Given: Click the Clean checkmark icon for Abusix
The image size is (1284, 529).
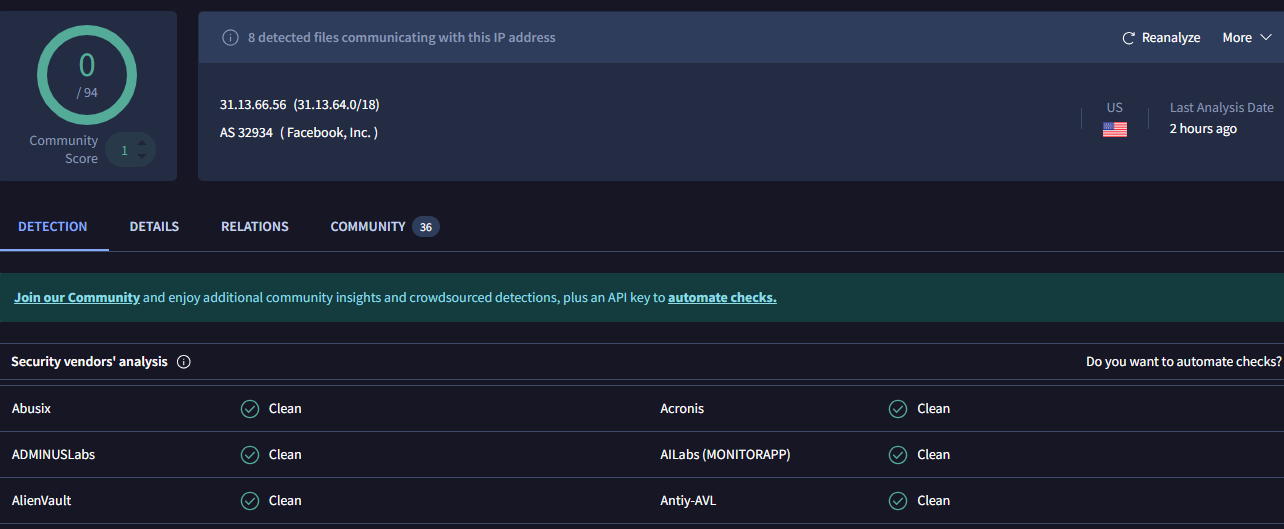Looking at the screenshot, I should [x=250, y=409].
